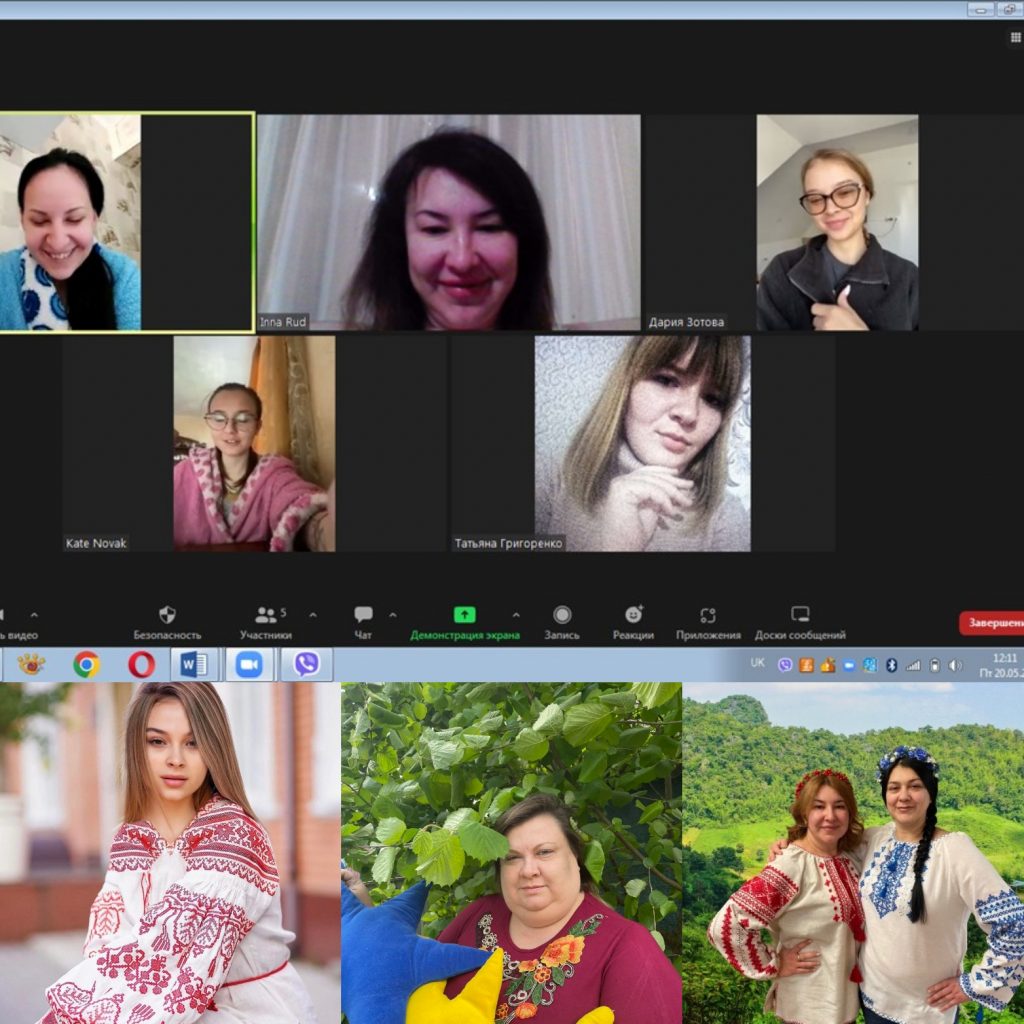Click the UK keyboard language indicator
Viewport: 1024px width, 1024px height.
pyautogui.click(x=758, y=664)
